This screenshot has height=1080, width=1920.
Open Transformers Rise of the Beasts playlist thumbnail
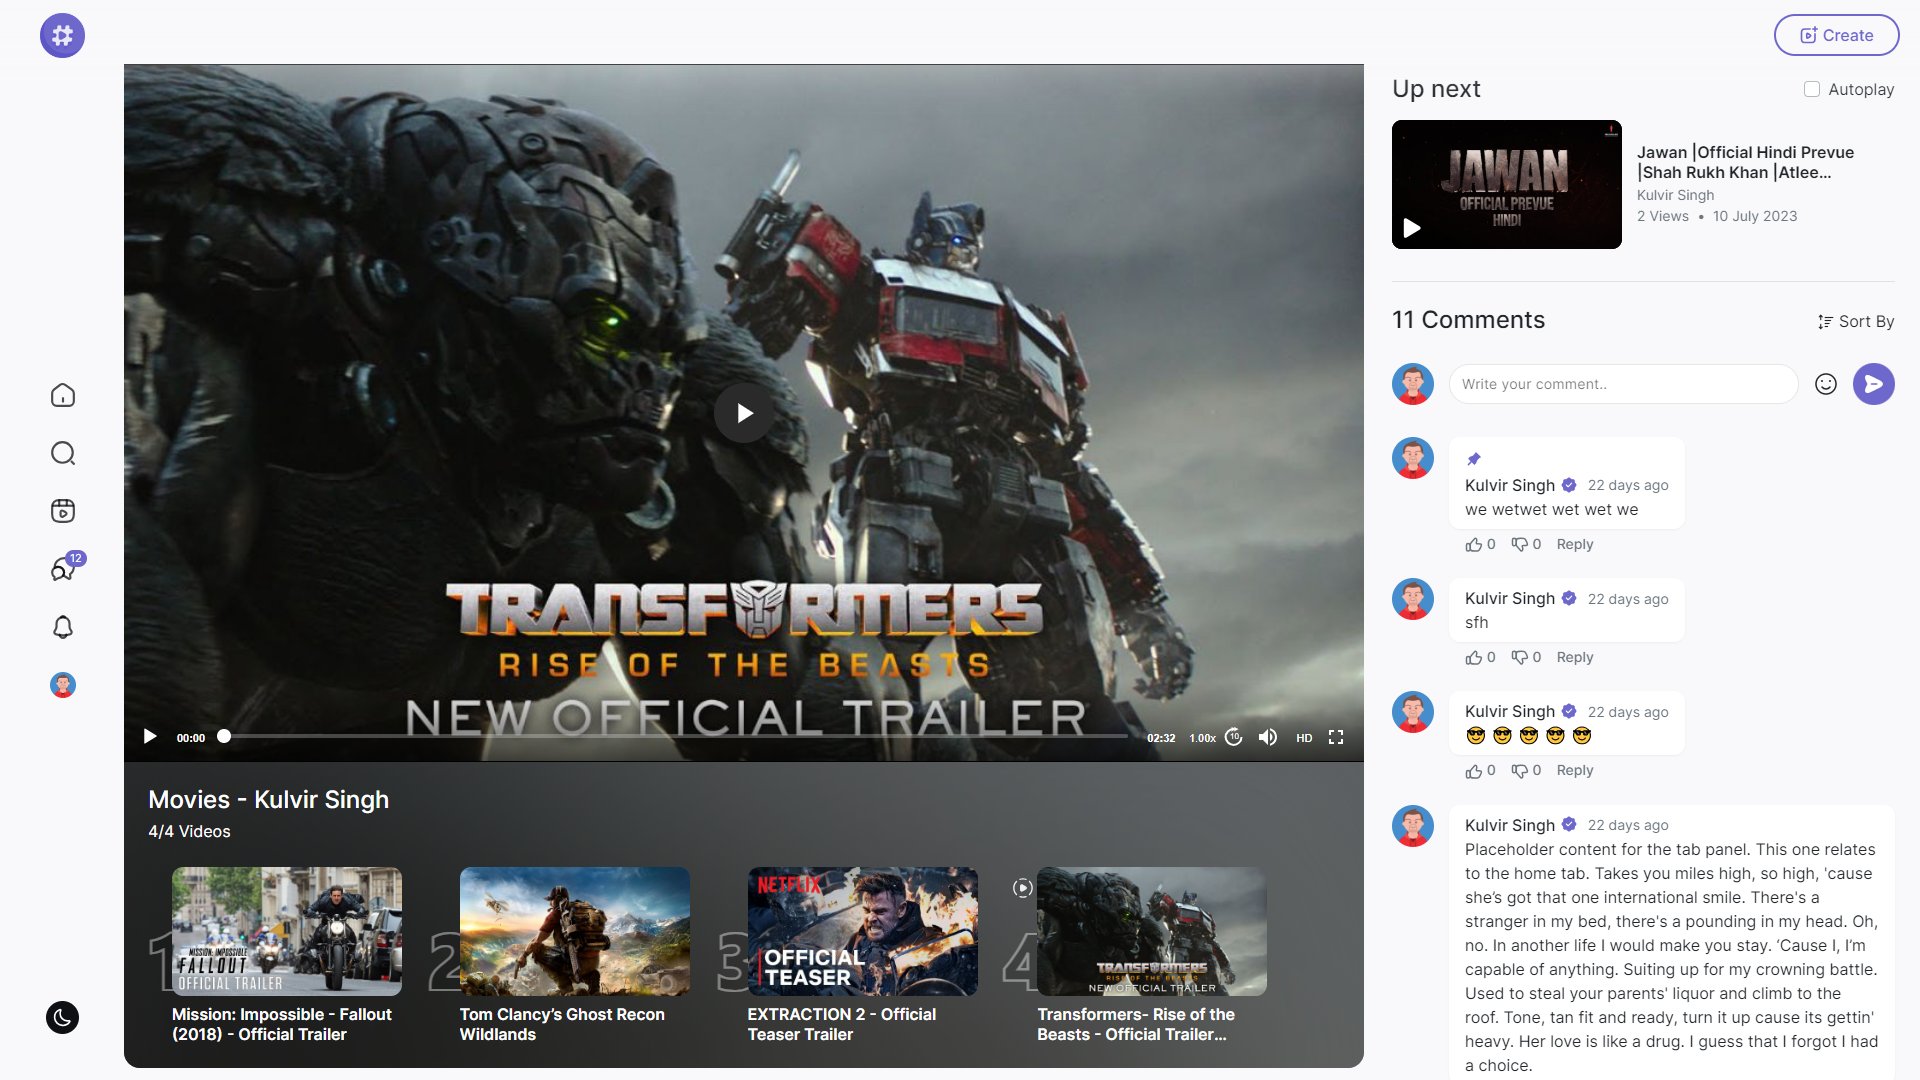pyautogui.click(x=1151, y=931)
